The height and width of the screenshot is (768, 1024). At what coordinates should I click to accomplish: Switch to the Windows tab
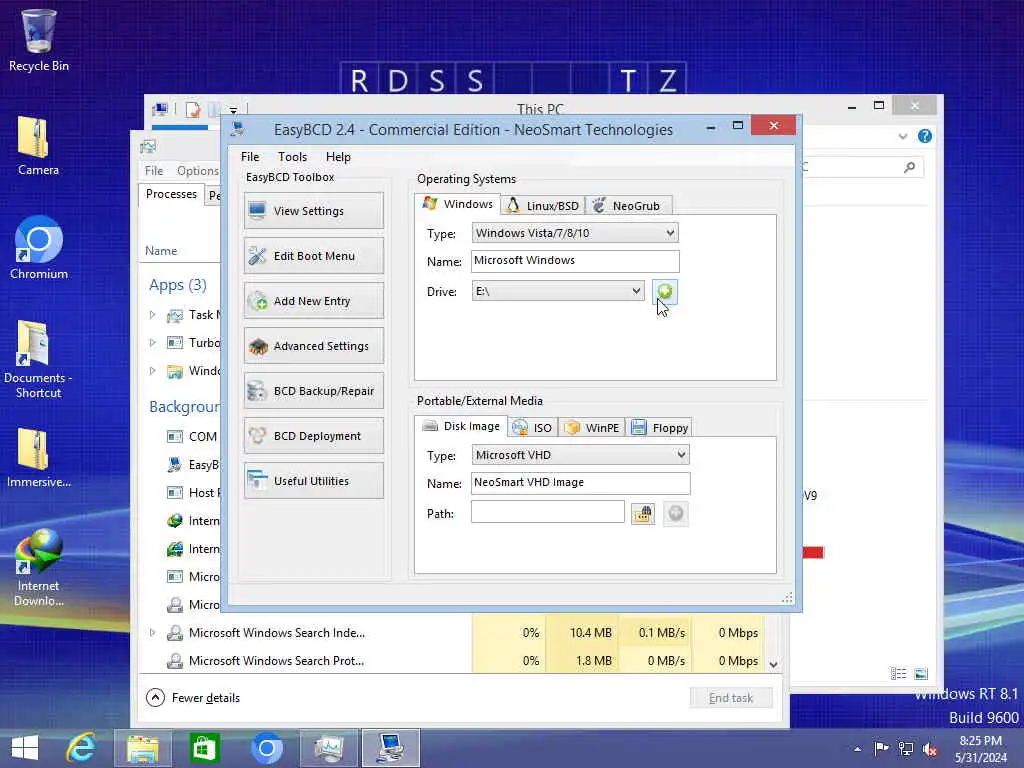click(458, 204)
